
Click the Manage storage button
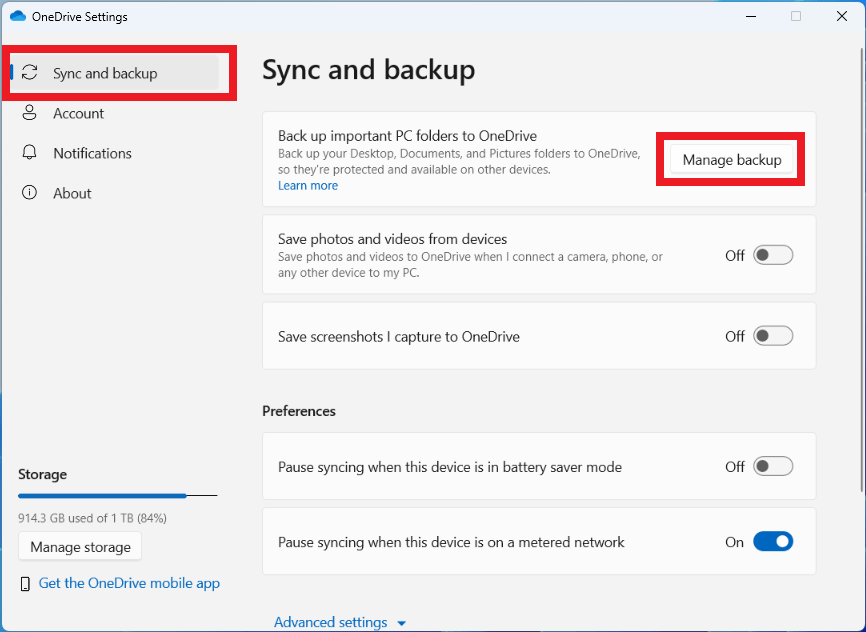tap(79, 547)
